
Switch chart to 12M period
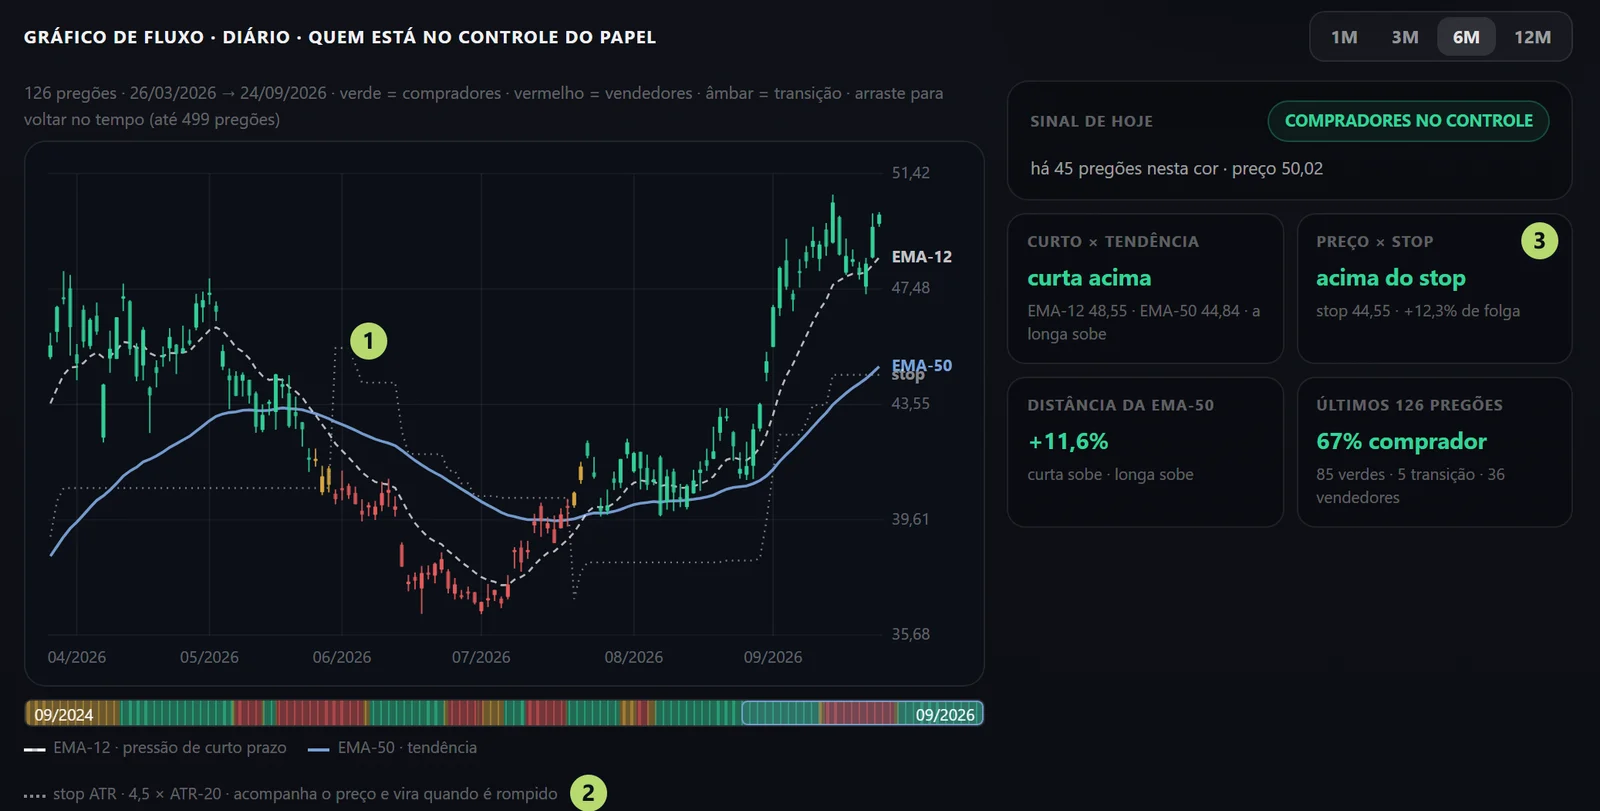click(1532, 37)
